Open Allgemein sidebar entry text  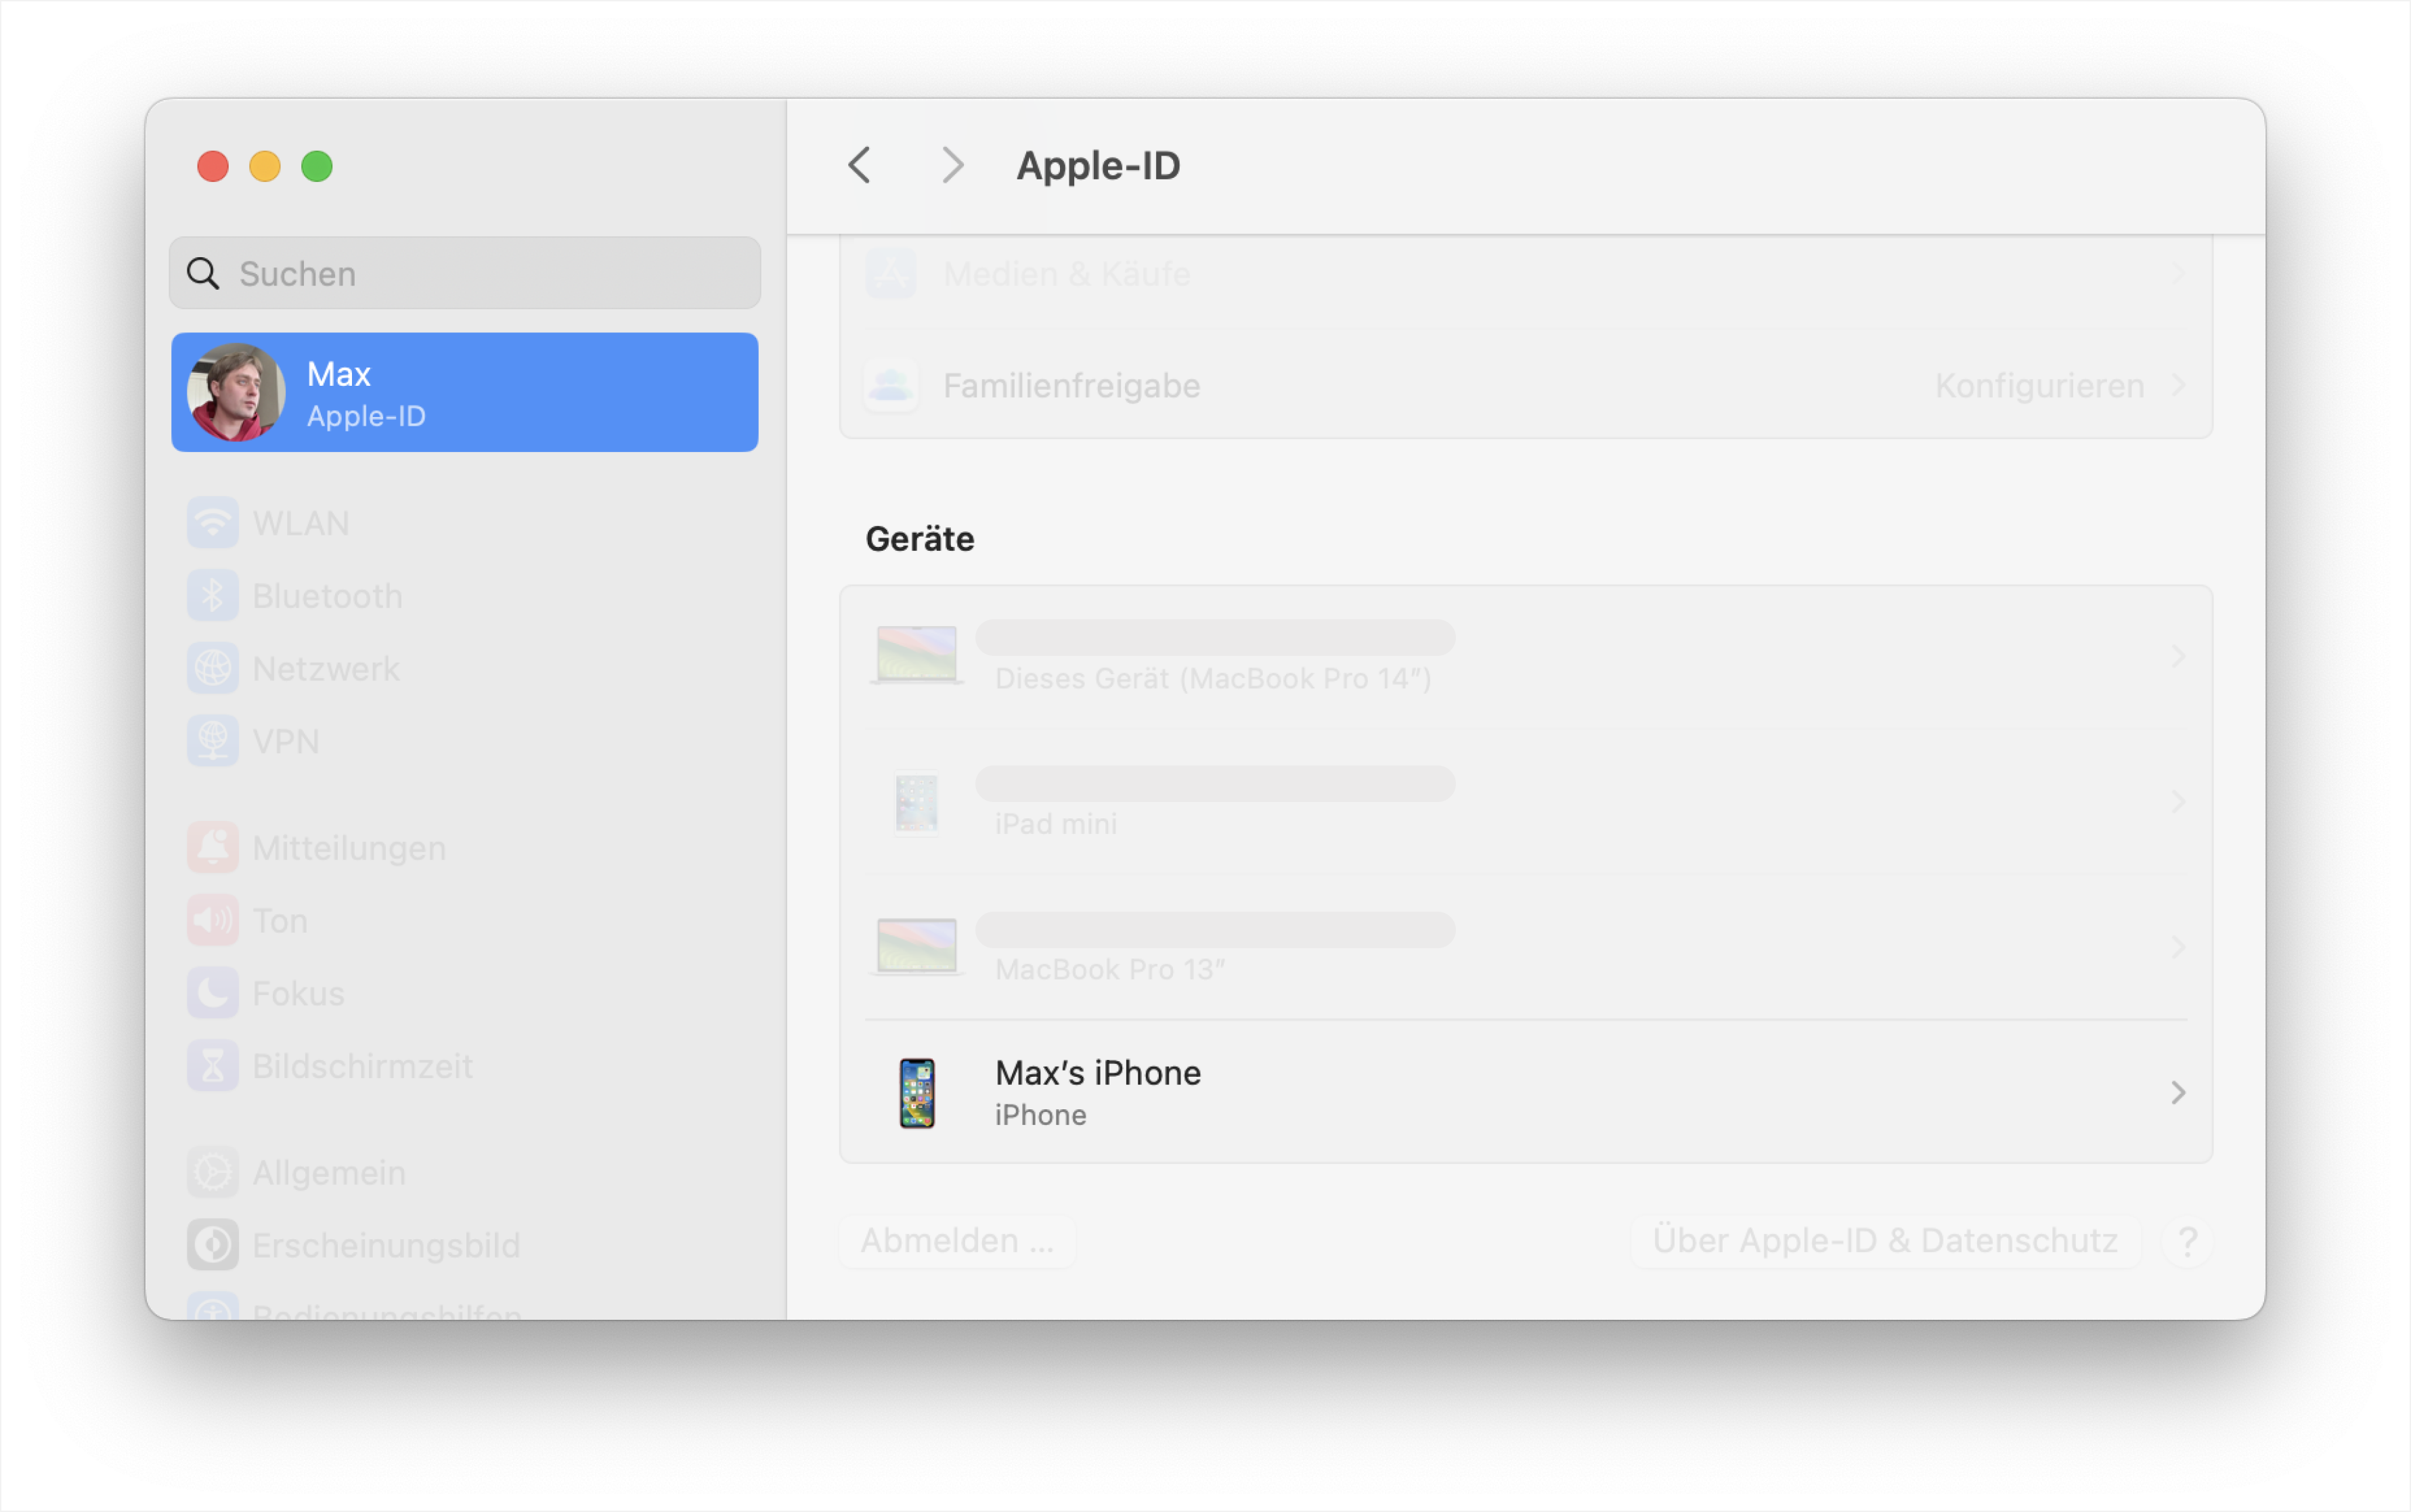(x=329, y=1173)
